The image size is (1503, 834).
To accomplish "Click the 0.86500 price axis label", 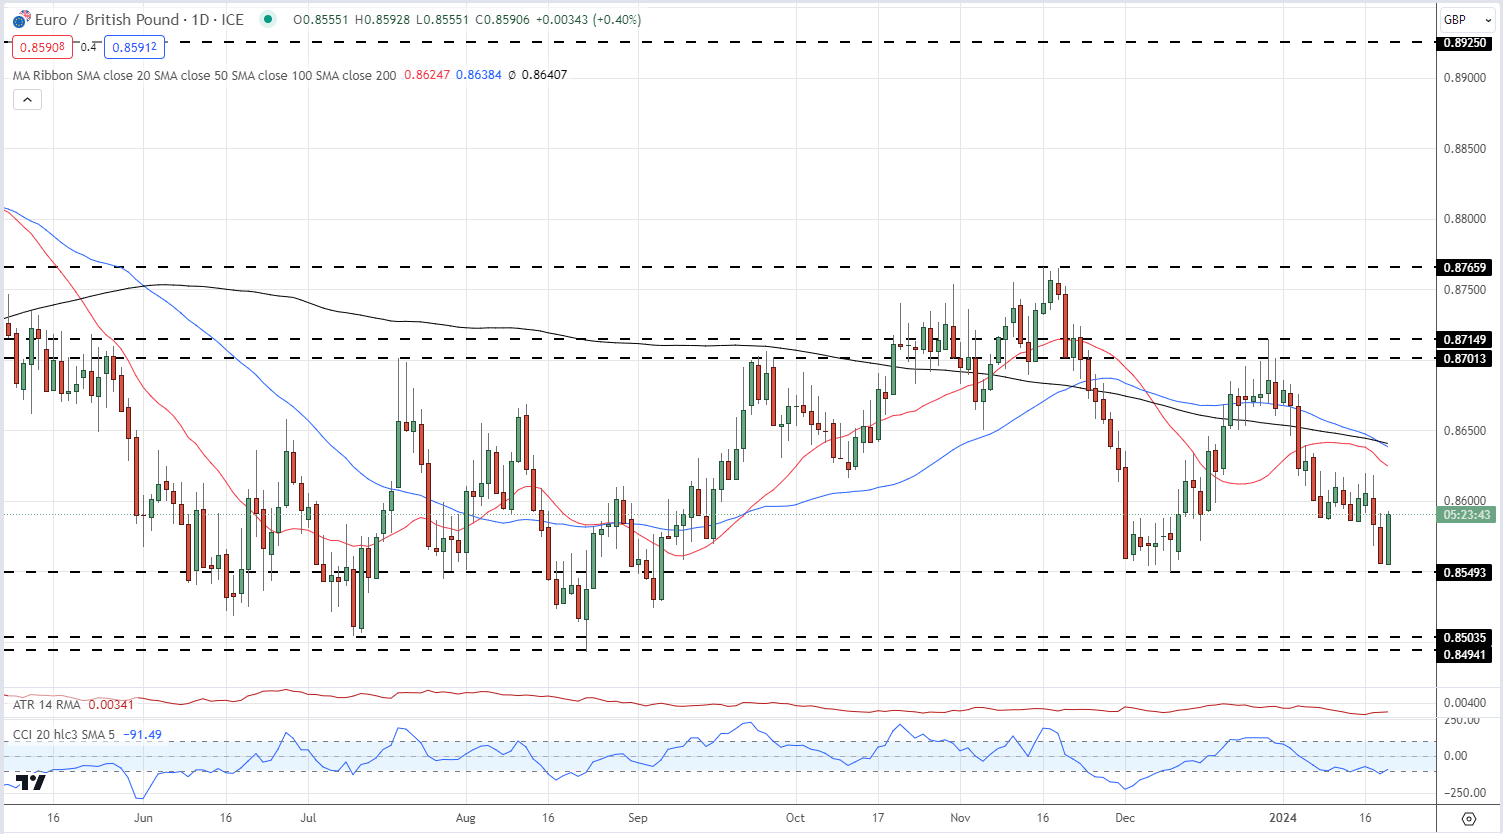I will point(1465,431).
